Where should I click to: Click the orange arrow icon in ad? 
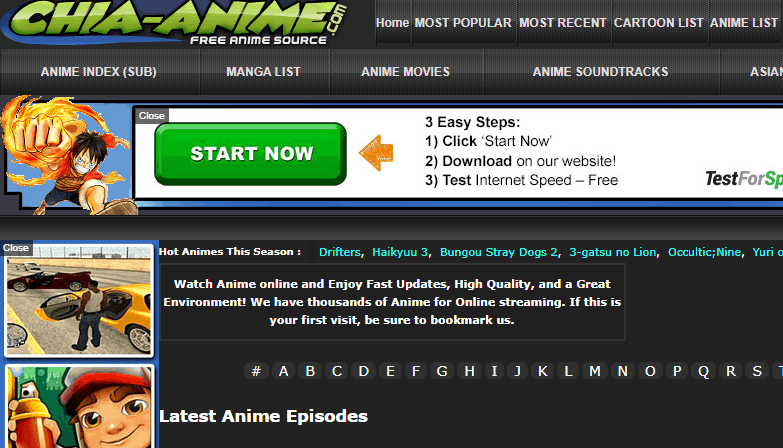pos(377,153)
